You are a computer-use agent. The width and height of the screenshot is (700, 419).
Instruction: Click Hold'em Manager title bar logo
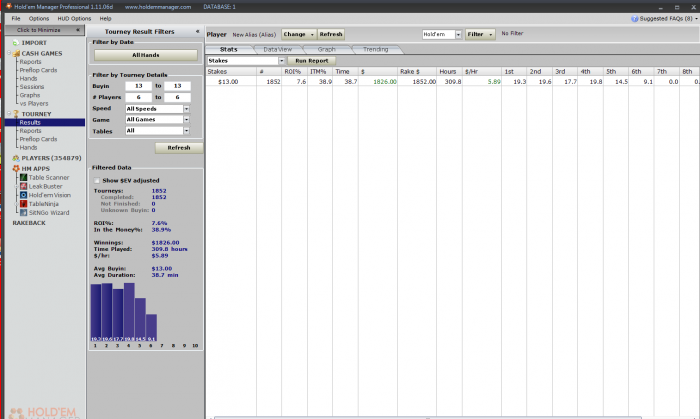click(8, 6)
